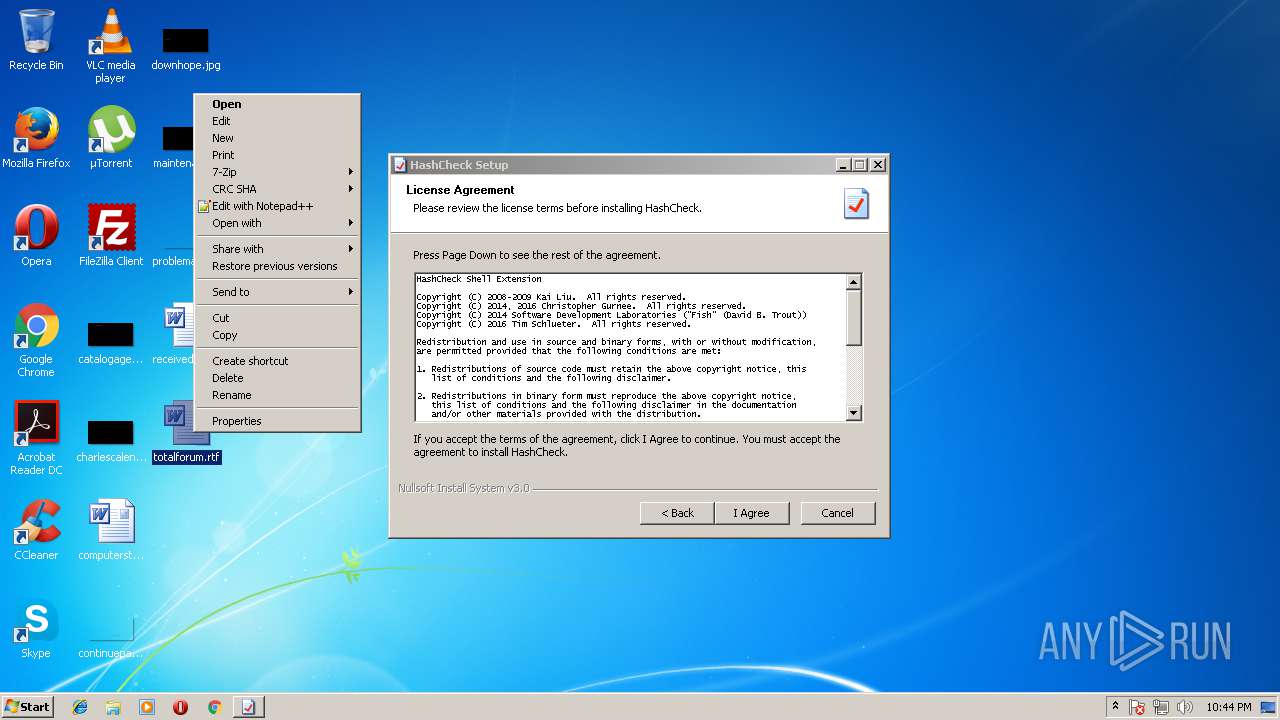The image size is (1280, 720).
Task: Choose Open in the context menu
Action: click(277, 104)
